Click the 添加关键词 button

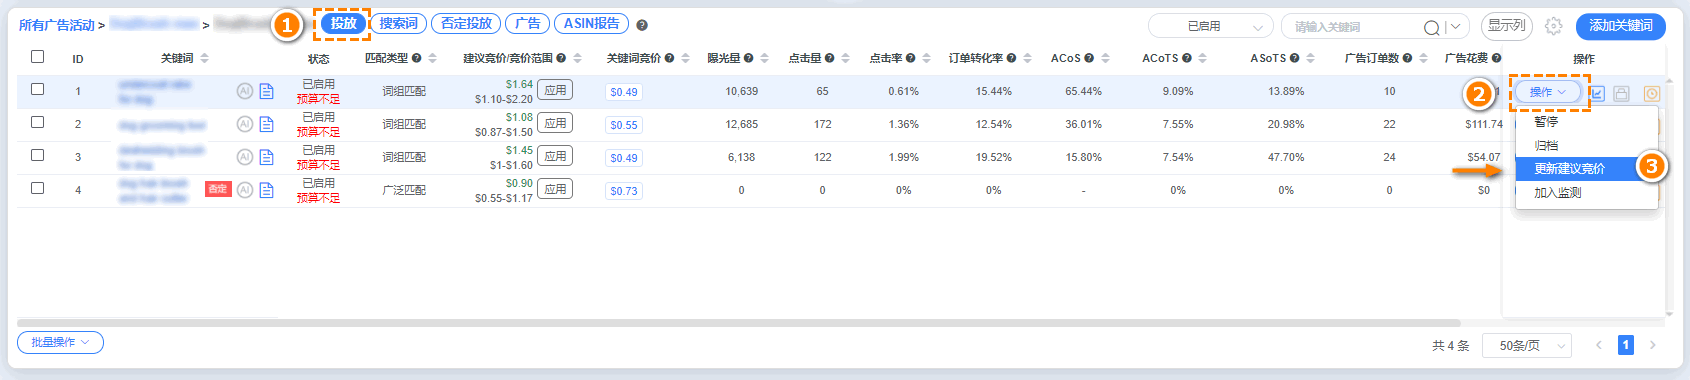coord(1621,26)
